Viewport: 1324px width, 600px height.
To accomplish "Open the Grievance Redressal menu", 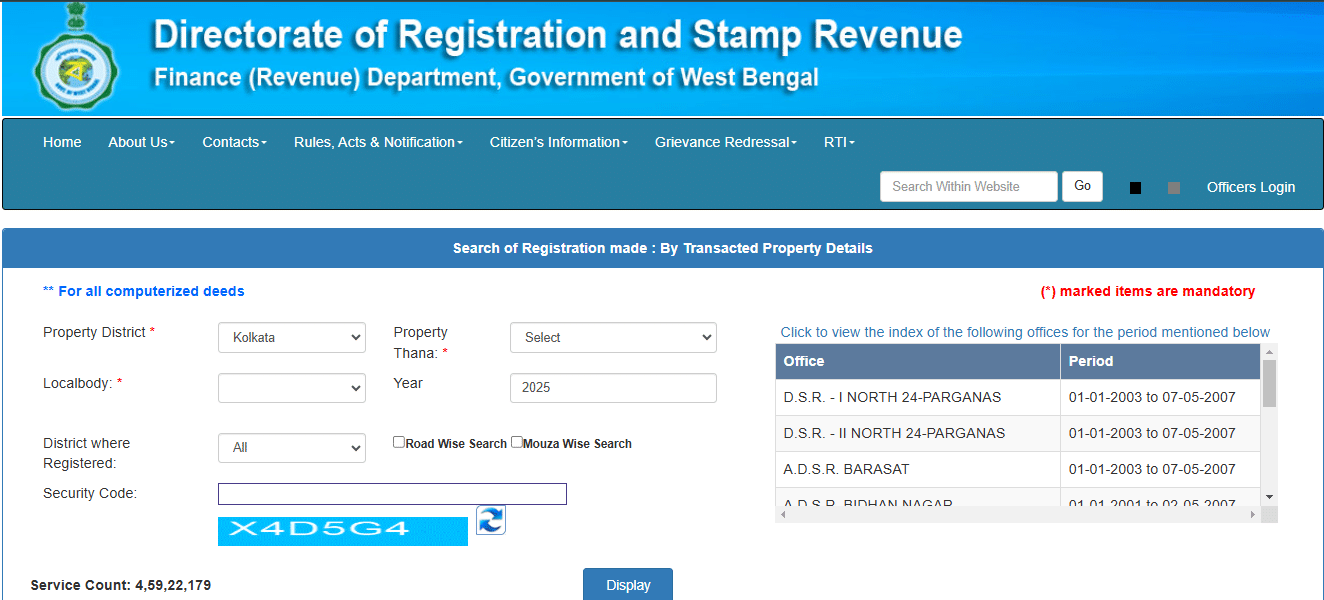I will [724, 142].
